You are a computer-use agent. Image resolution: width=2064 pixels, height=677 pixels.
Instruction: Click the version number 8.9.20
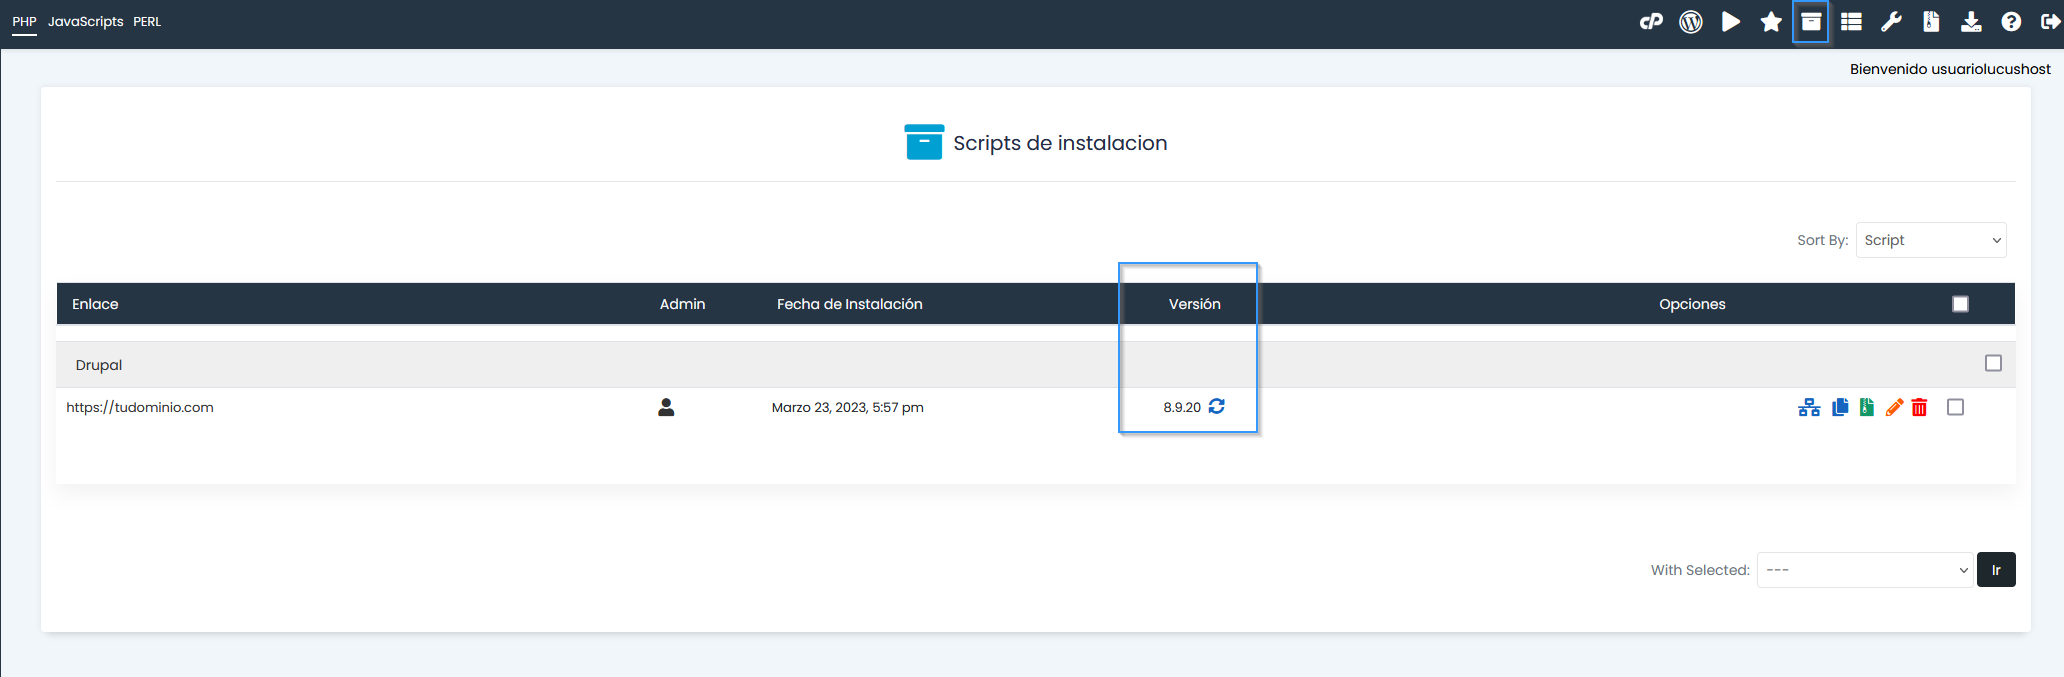click(1182, 407)
